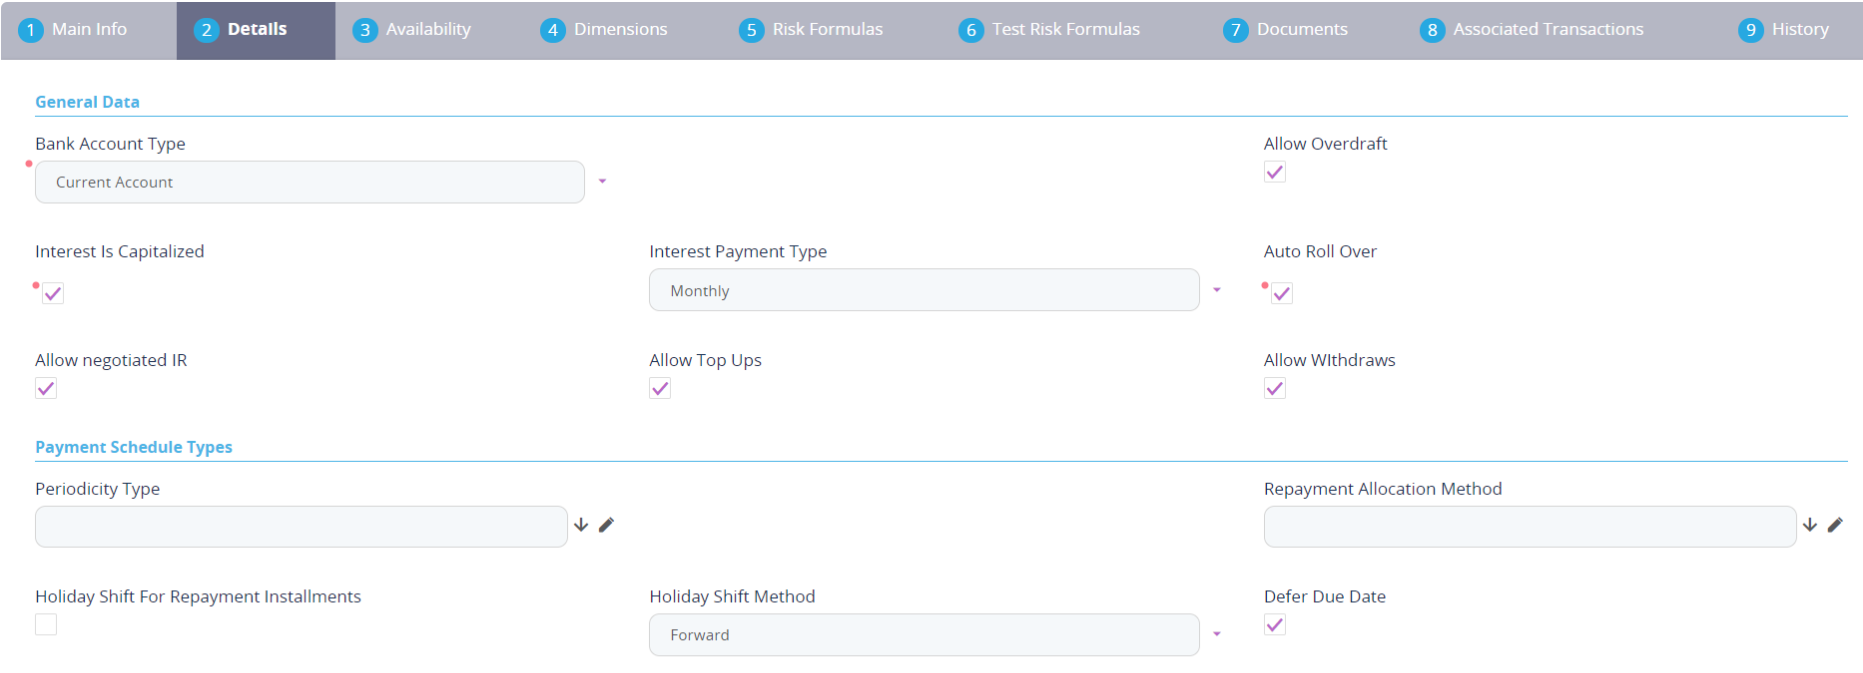Uncheck the Interest Is Capitalized checkbox
The height and width of the screenshot is (673, 1863).
[x=53, y=293]
